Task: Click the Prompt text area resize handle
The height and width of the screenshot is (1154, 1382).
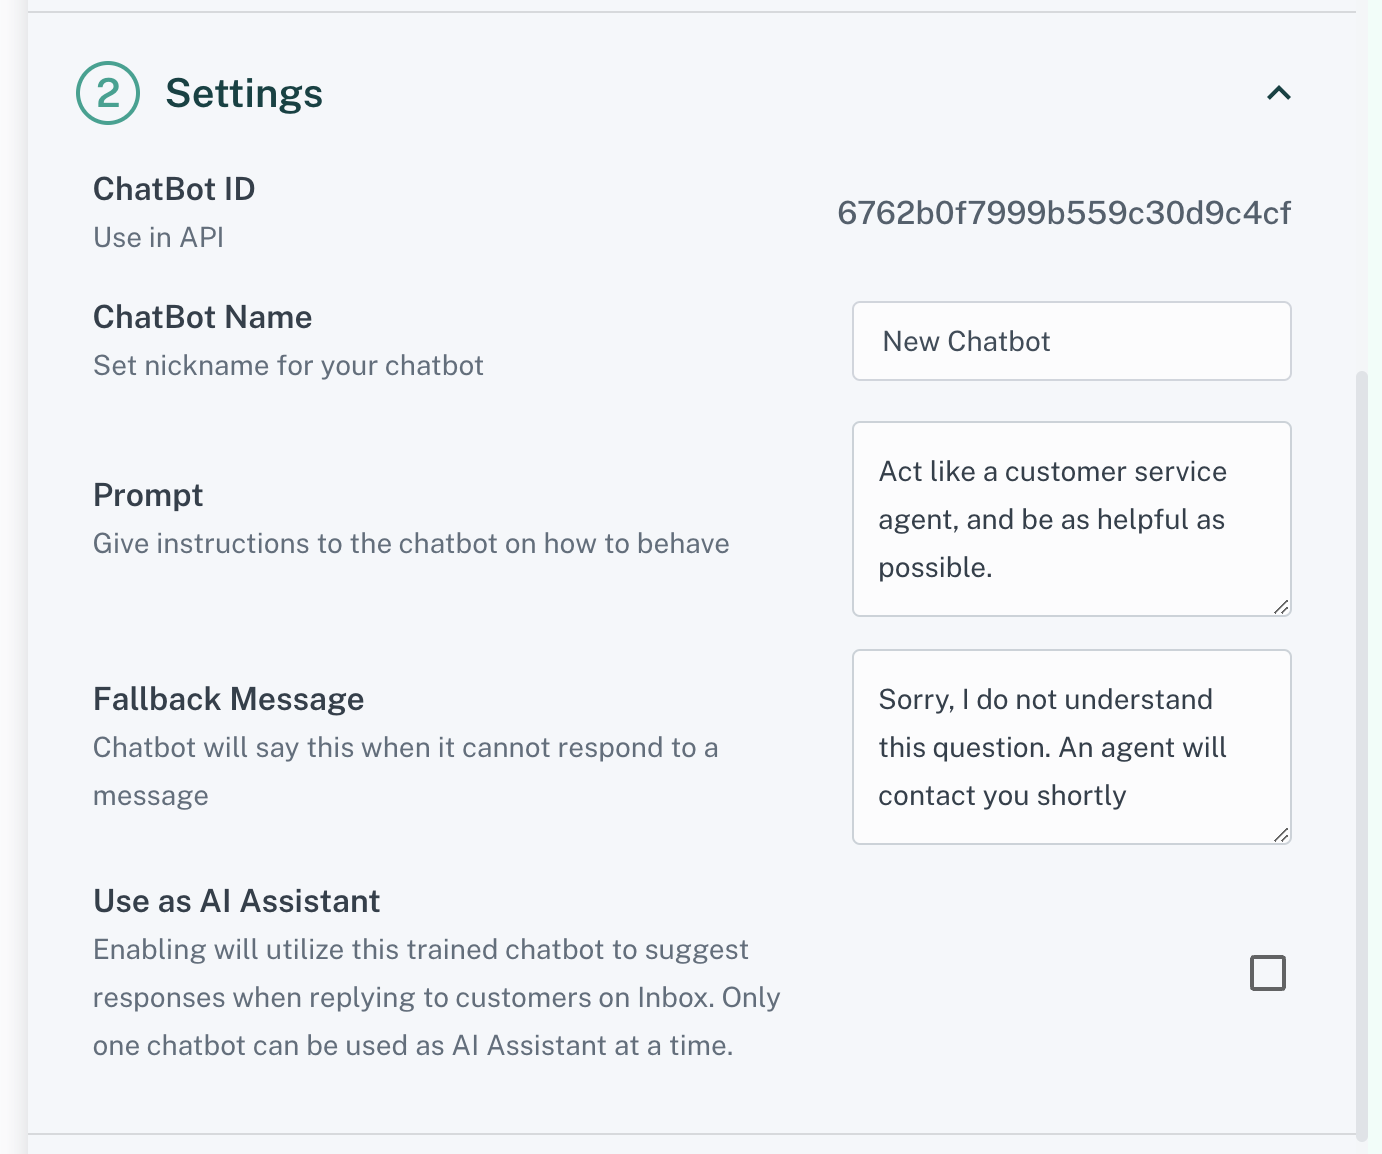Action: click(1281, 607)
